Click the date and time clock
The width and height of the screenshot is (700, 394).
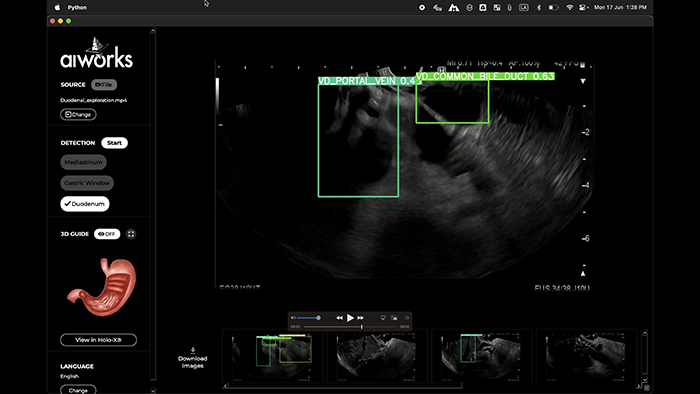point(620,8)
